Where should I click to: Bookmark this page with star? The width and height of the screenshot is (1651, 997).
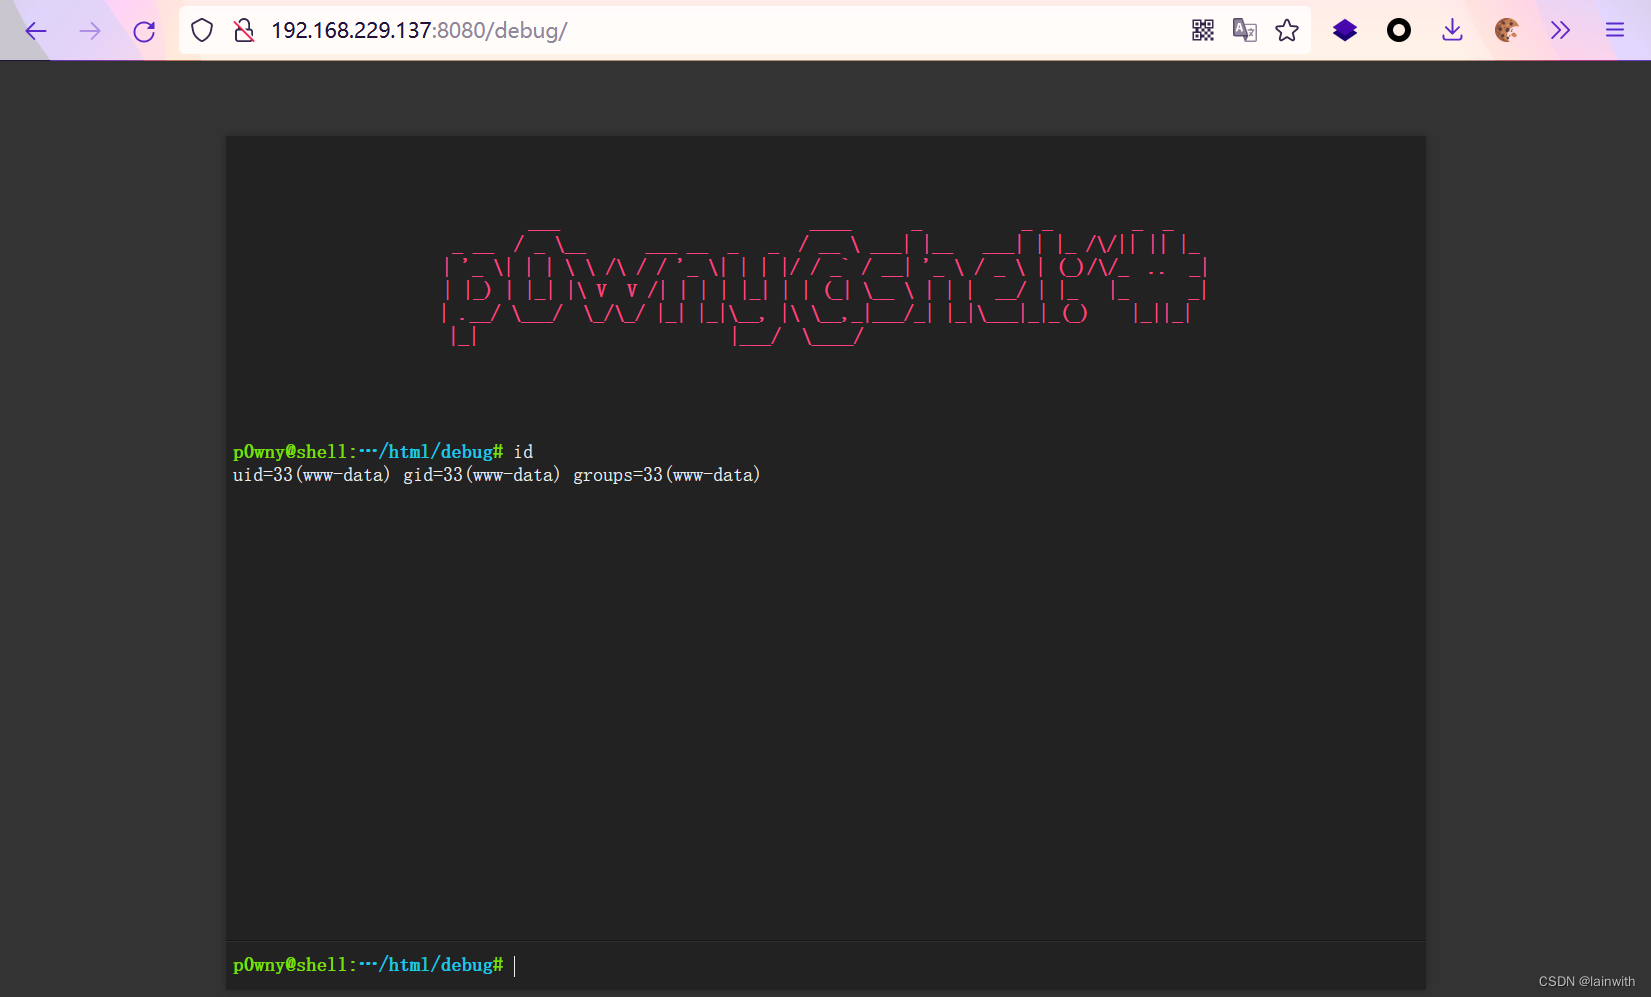click(1287, 31)
